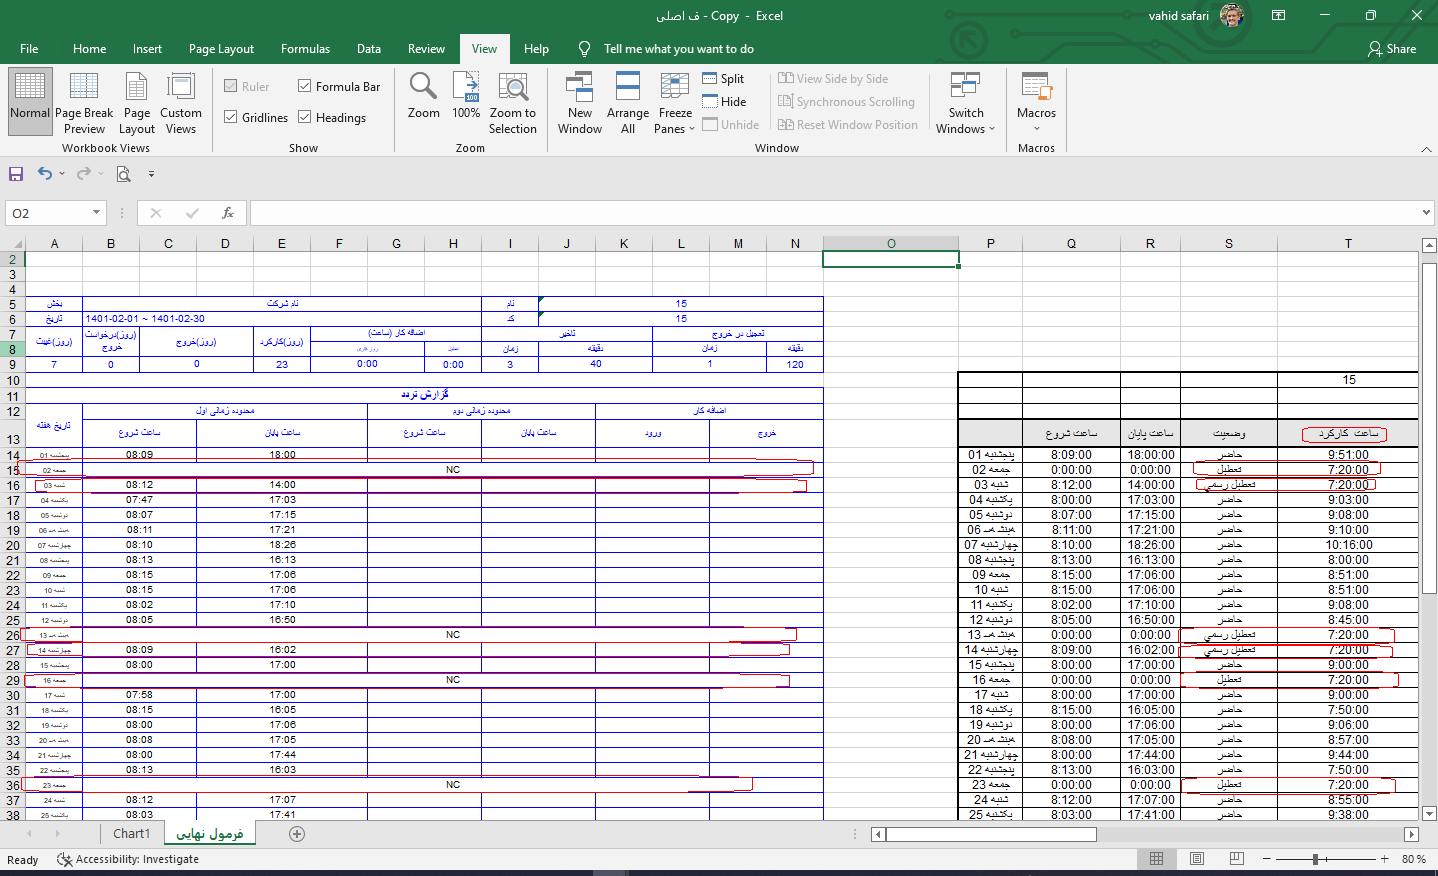This screenshot has height=876, width=1438.
Task: Click the zoom slider handle
Action: pos(1316,859)
